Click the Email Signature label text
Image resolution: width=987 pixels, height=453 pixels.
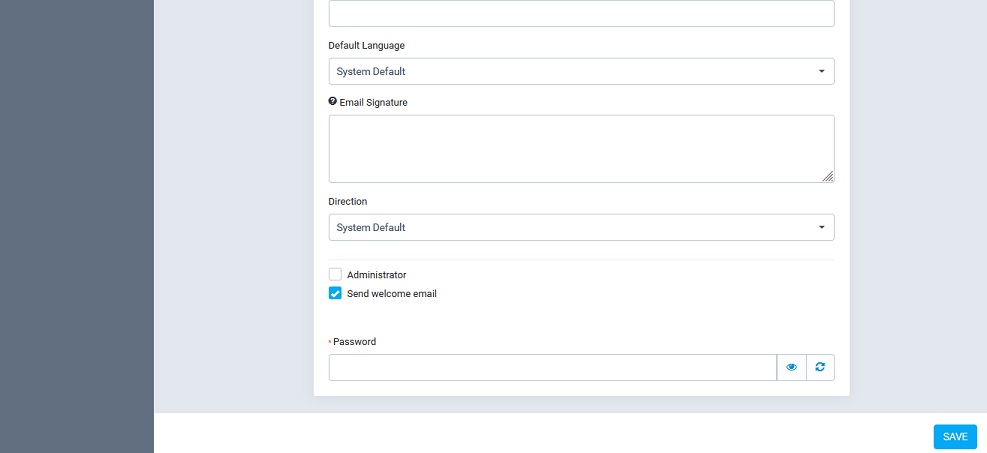[x=373, y=103]
